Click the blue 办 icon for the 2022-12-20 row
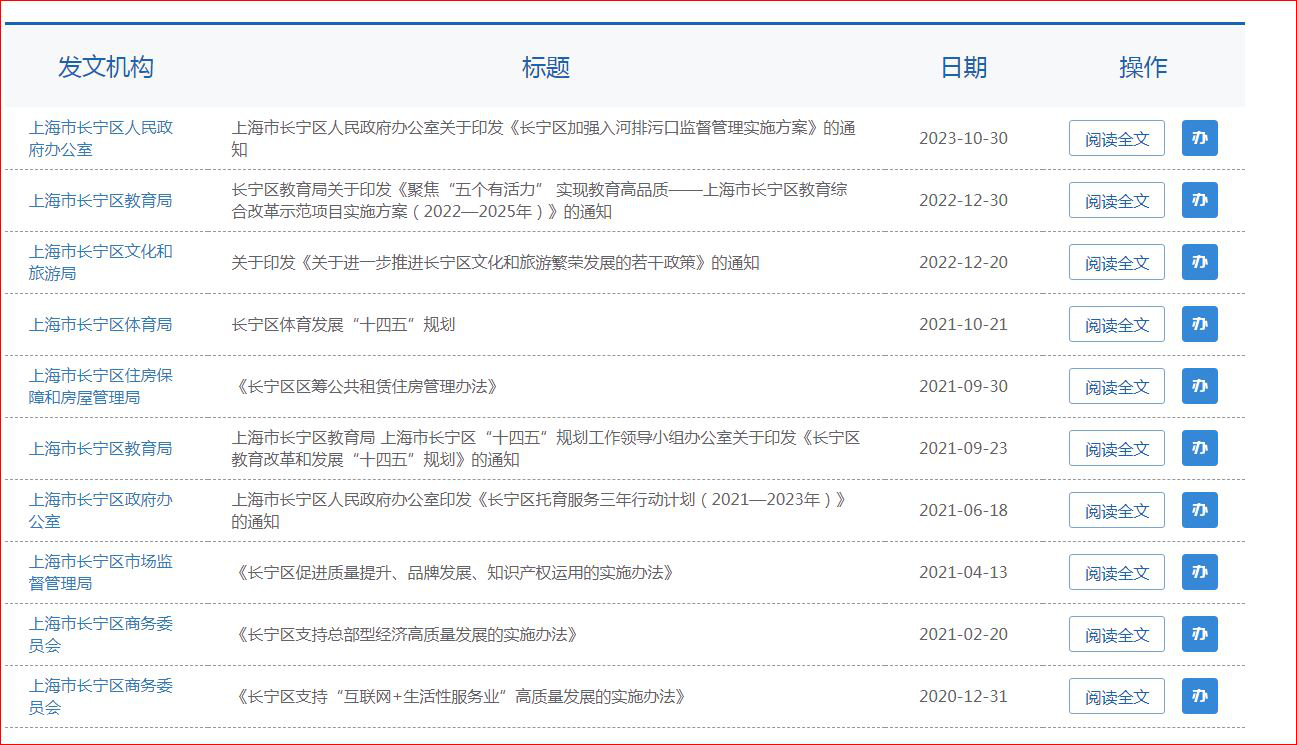Image resolution: width=1297 pixels, height=745 pixels. pyautogui.click(x=1200, y=262)
